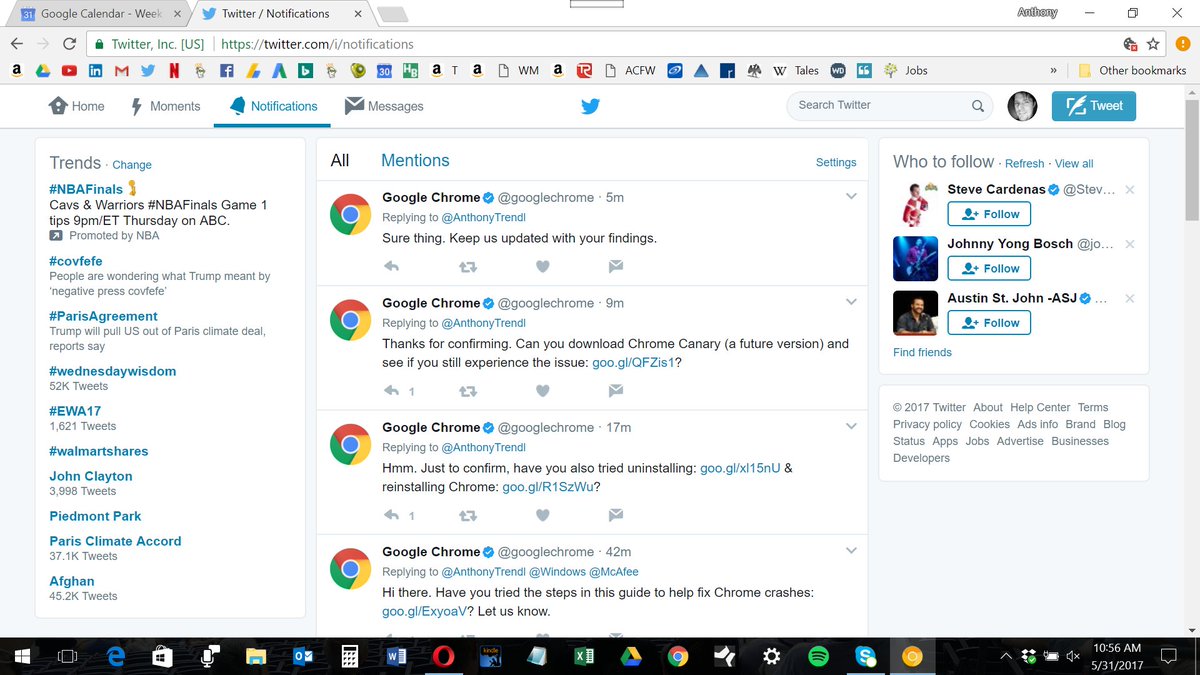Open the goo.gl/xl15nU uninstall link
This screenshot has height=675, width=1200.
click(x=740, y=467)
